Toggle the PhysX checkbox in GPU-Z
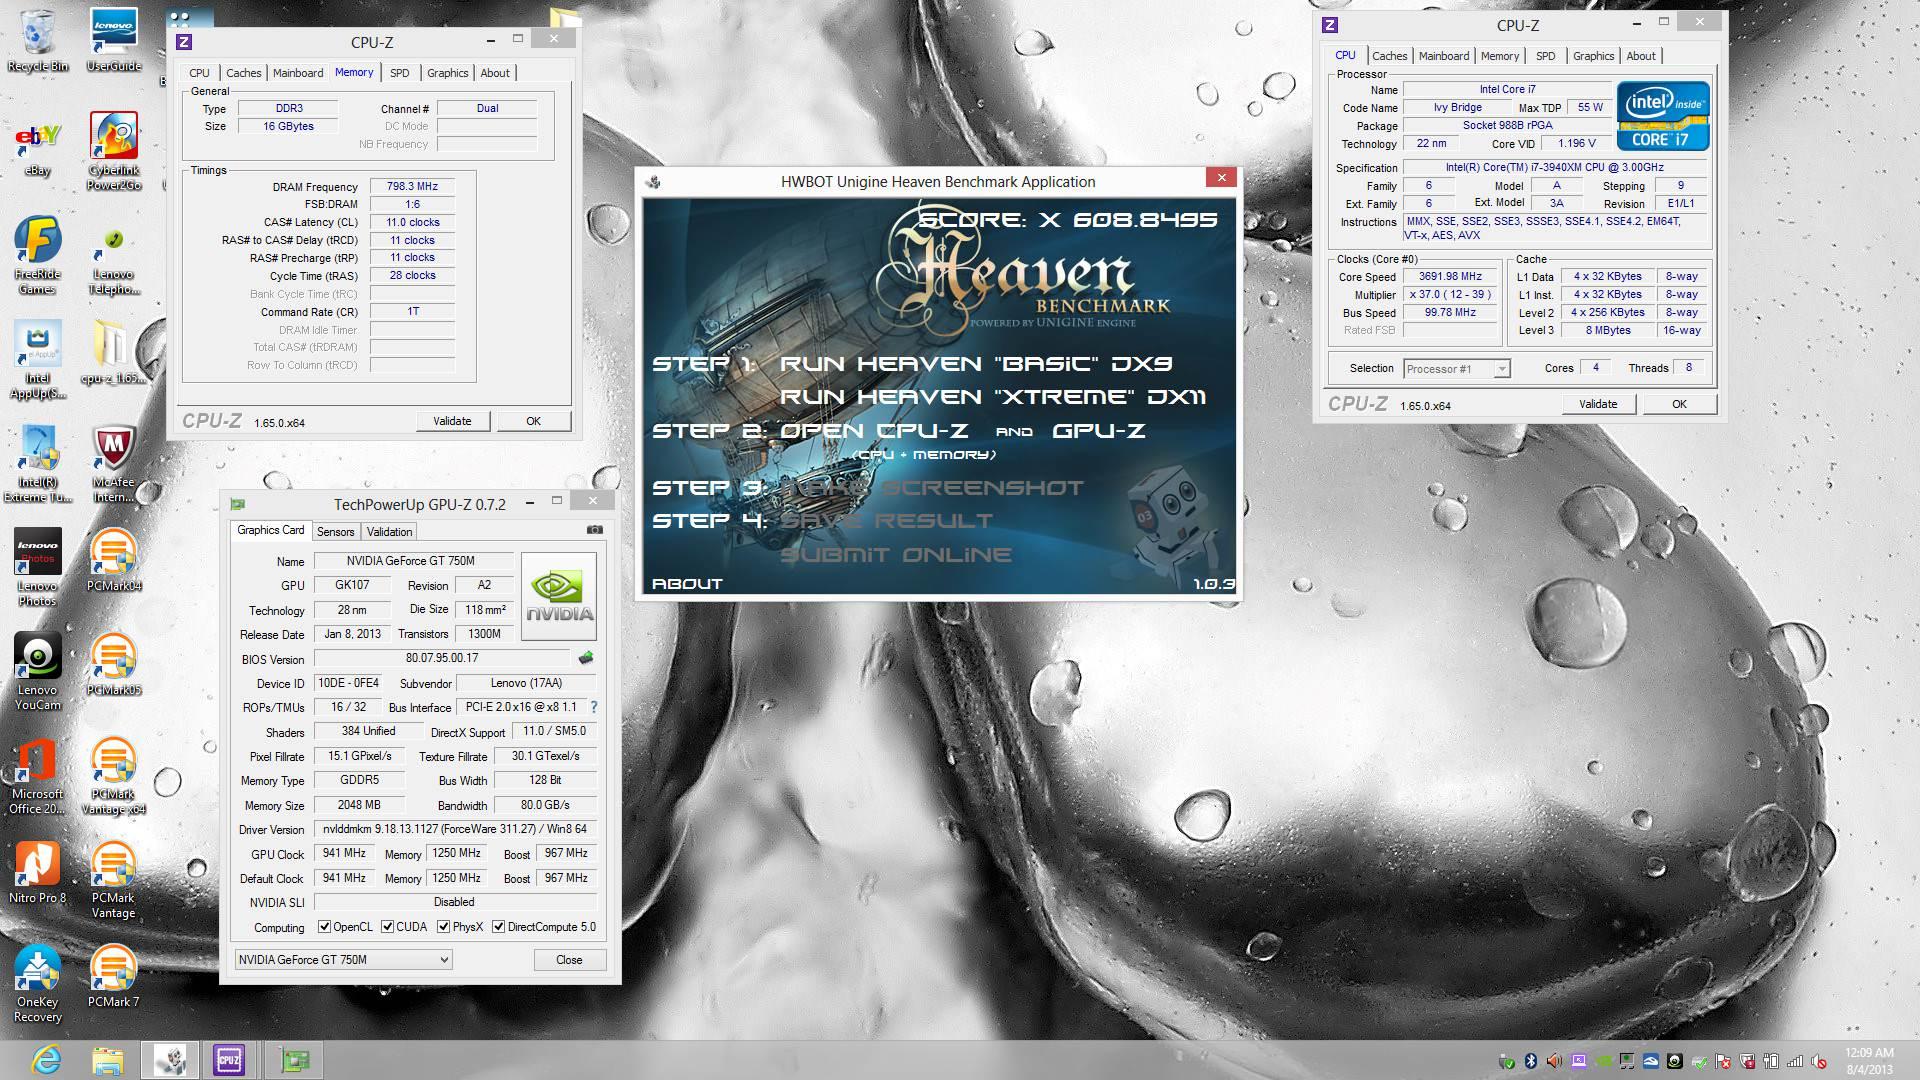 pos(444,927)
